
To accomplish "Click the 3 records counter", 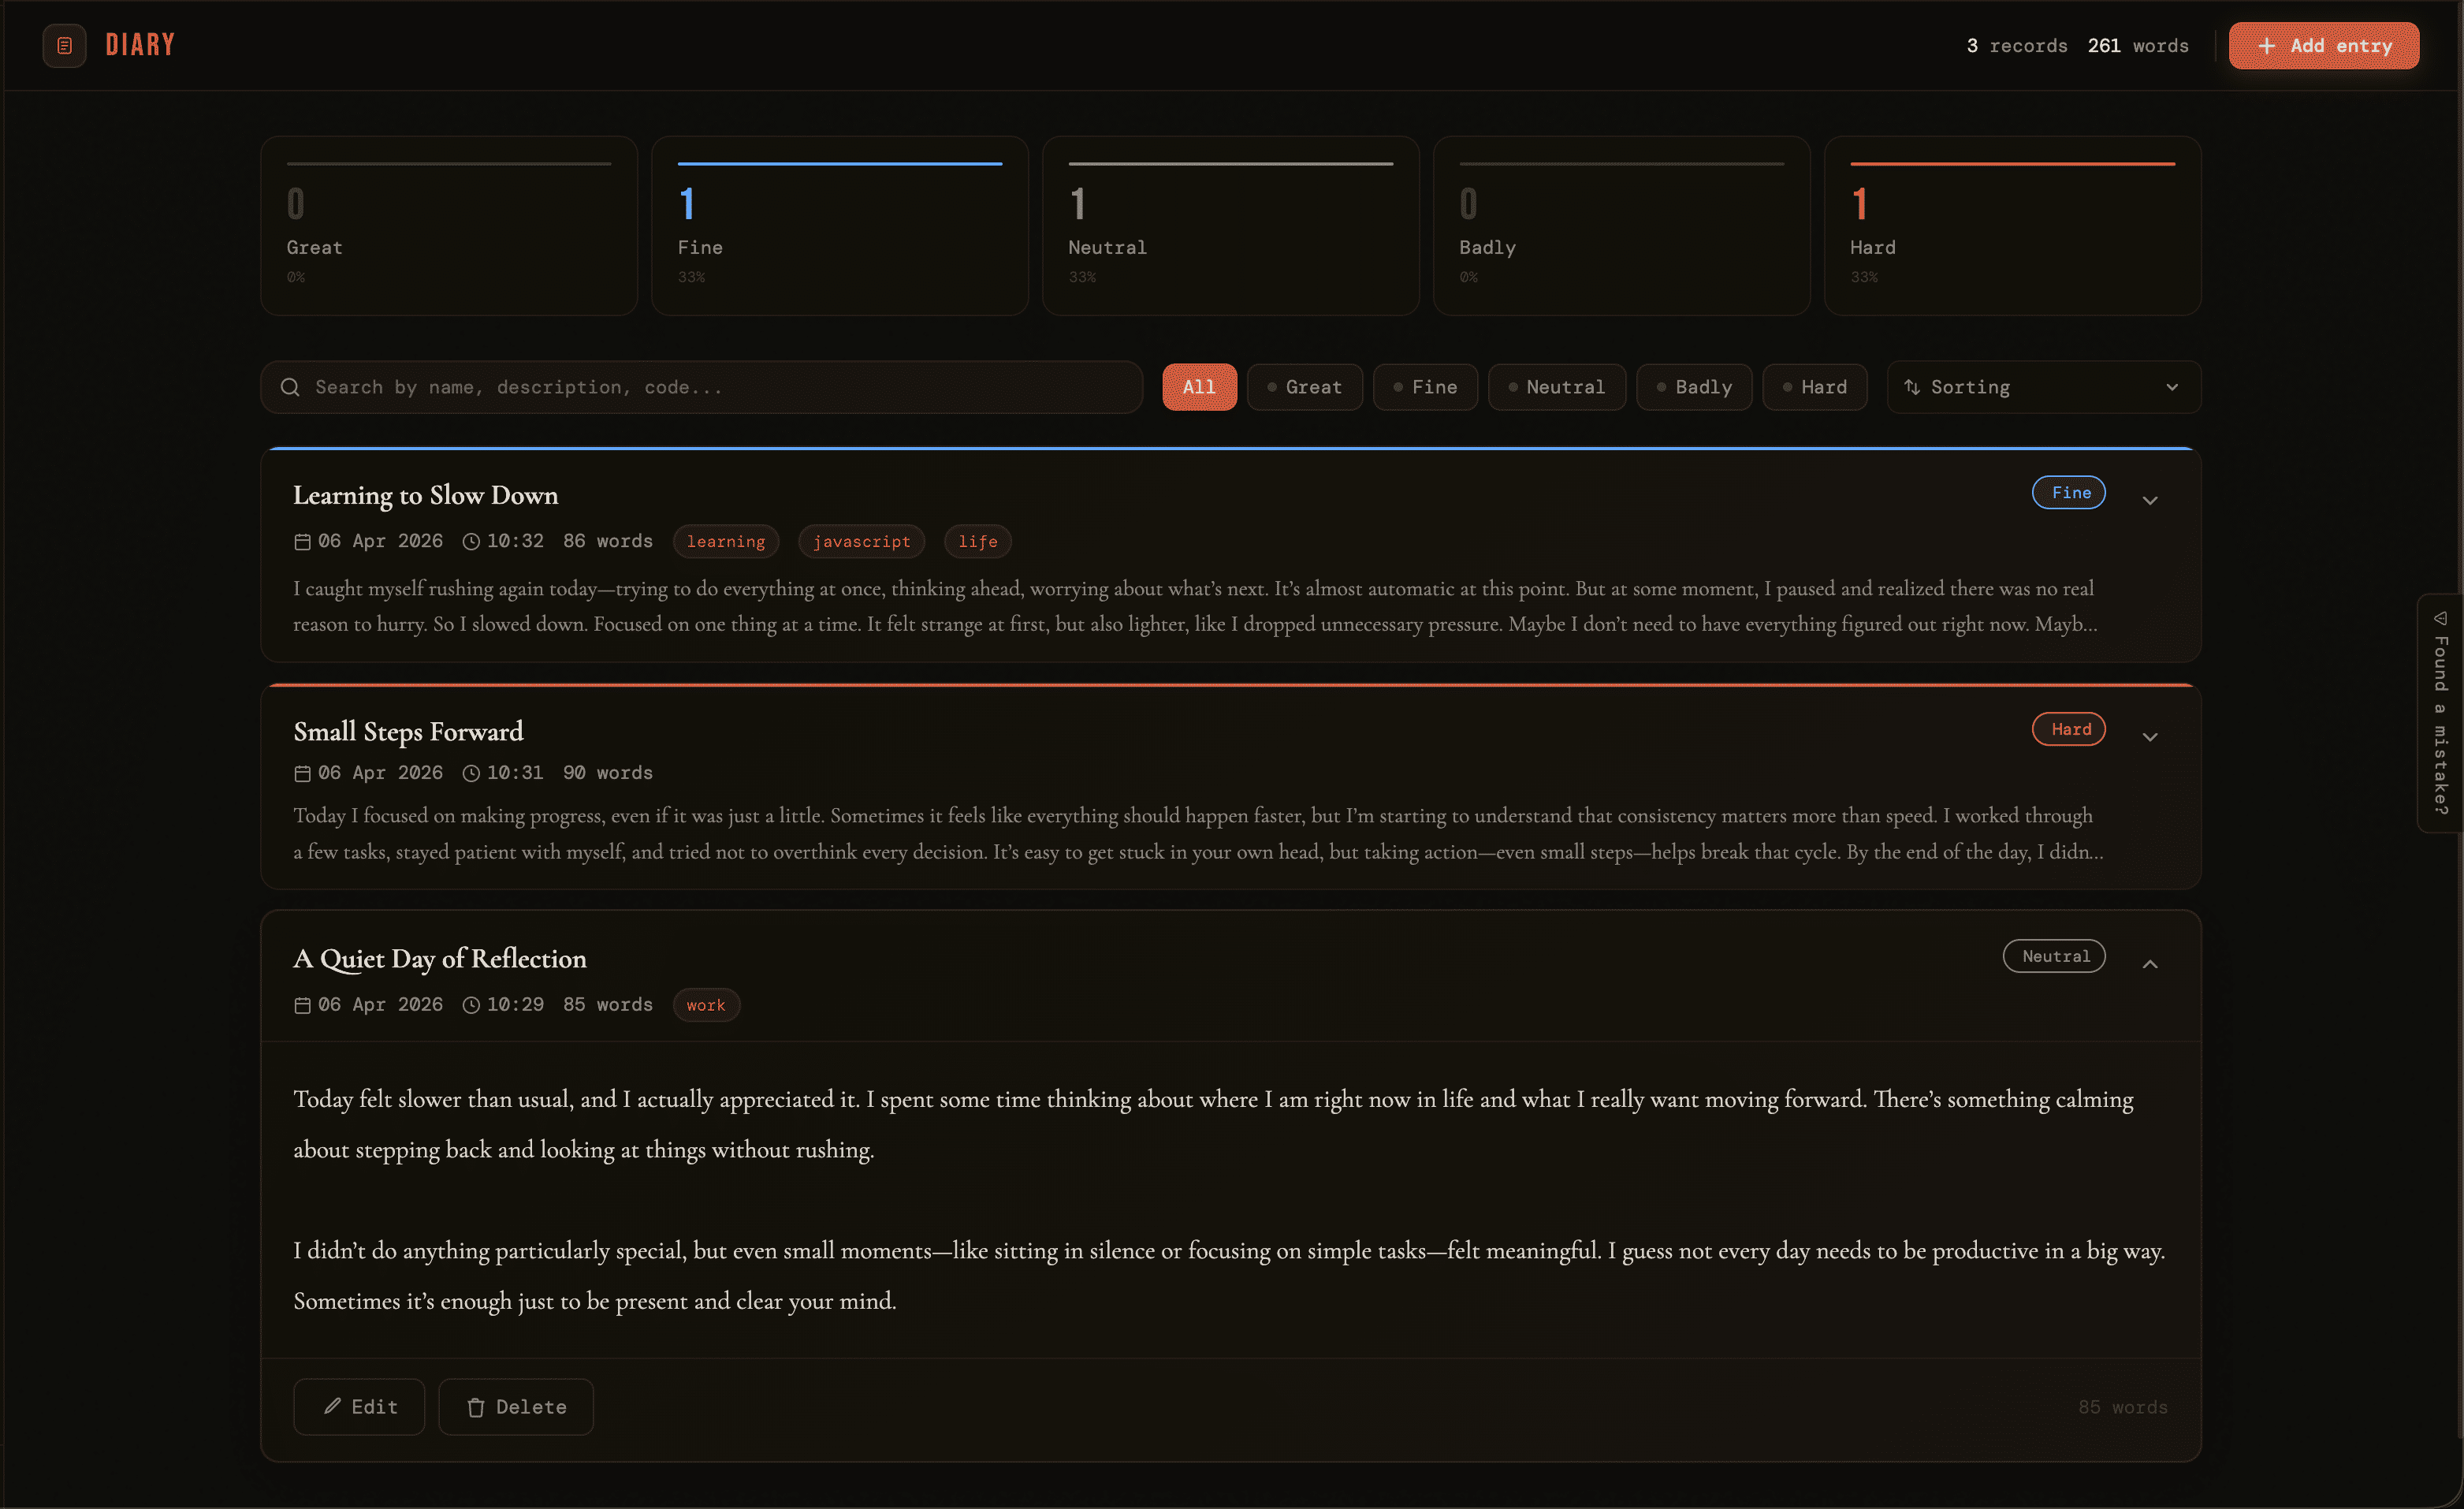I will pos(2017,46).
